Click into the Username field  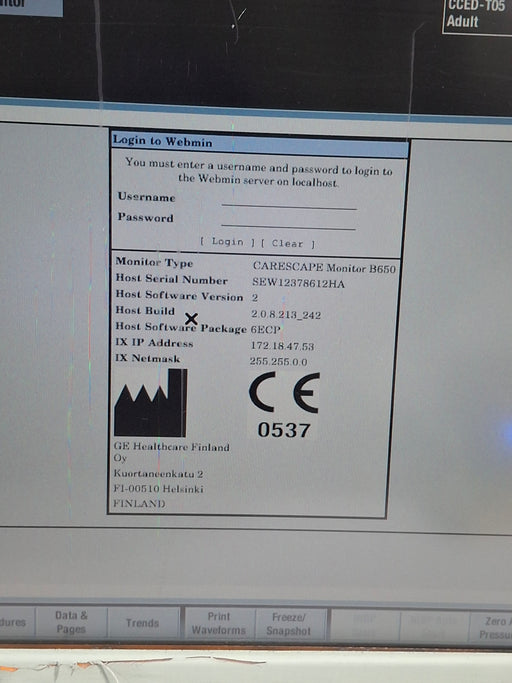tap(289, 202)
